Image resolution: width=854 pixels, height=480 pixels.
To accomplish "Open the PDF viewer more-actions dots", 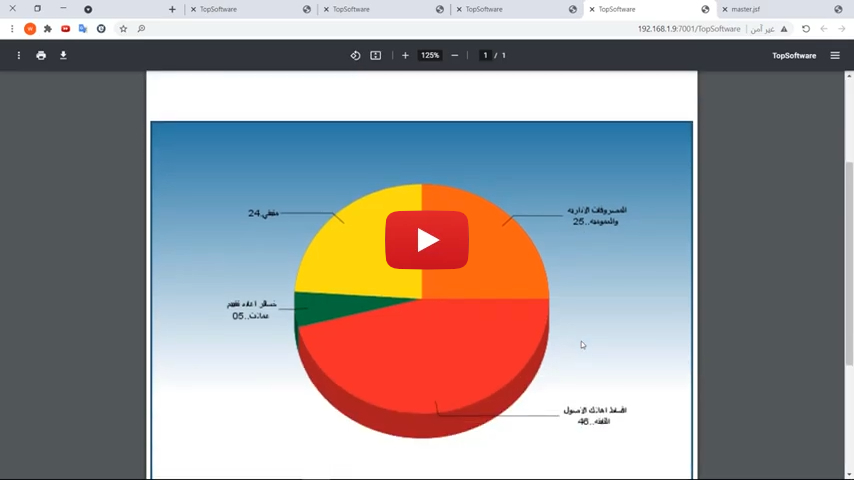I will 19,56.
